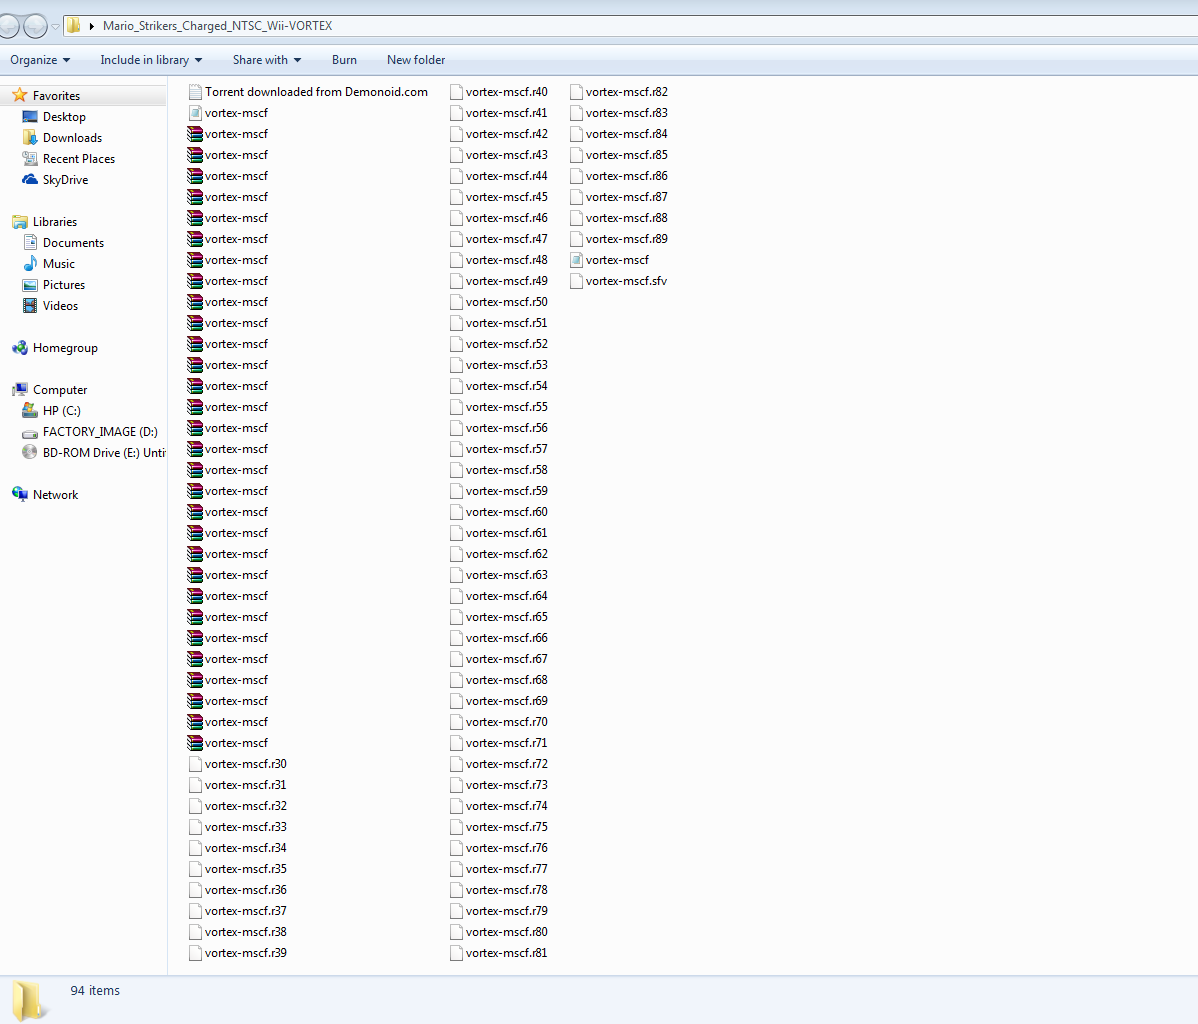Click the vortex-mscf icon above vortex-mscf.sfv
The image size is (1198, 1024).
pos(576,260)
